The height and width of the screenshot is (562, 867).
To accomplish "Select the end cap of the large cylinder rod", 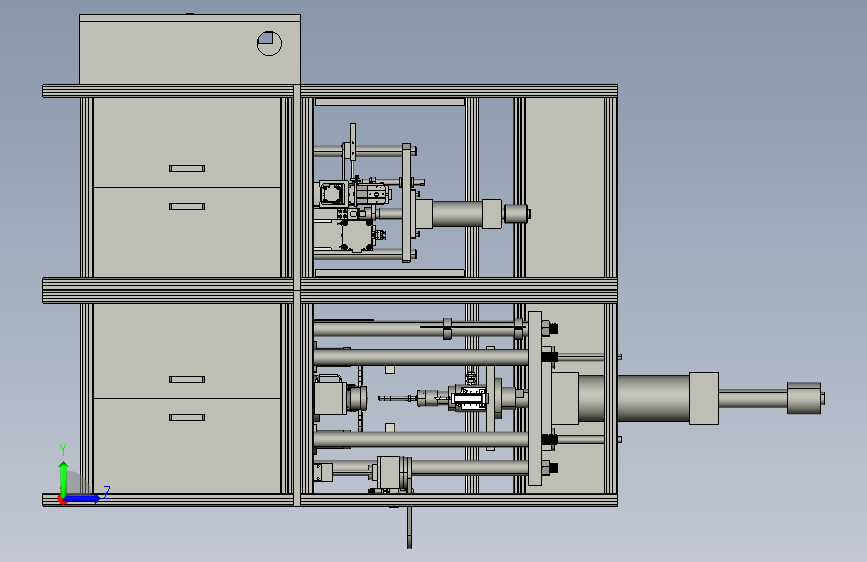I will click(x=805, y=398).
